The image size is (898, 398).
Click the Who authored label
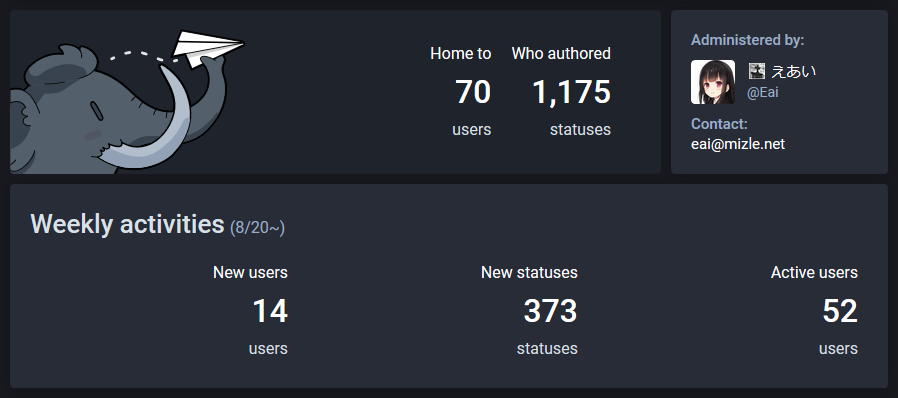point(561,54)
